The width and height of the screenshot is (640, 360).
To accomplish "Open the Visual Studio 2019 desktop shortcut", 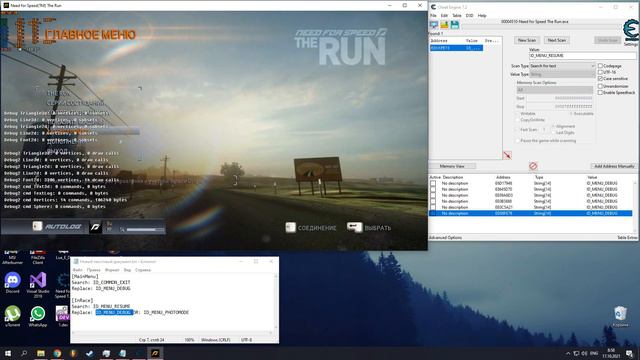I will point(38,283).
